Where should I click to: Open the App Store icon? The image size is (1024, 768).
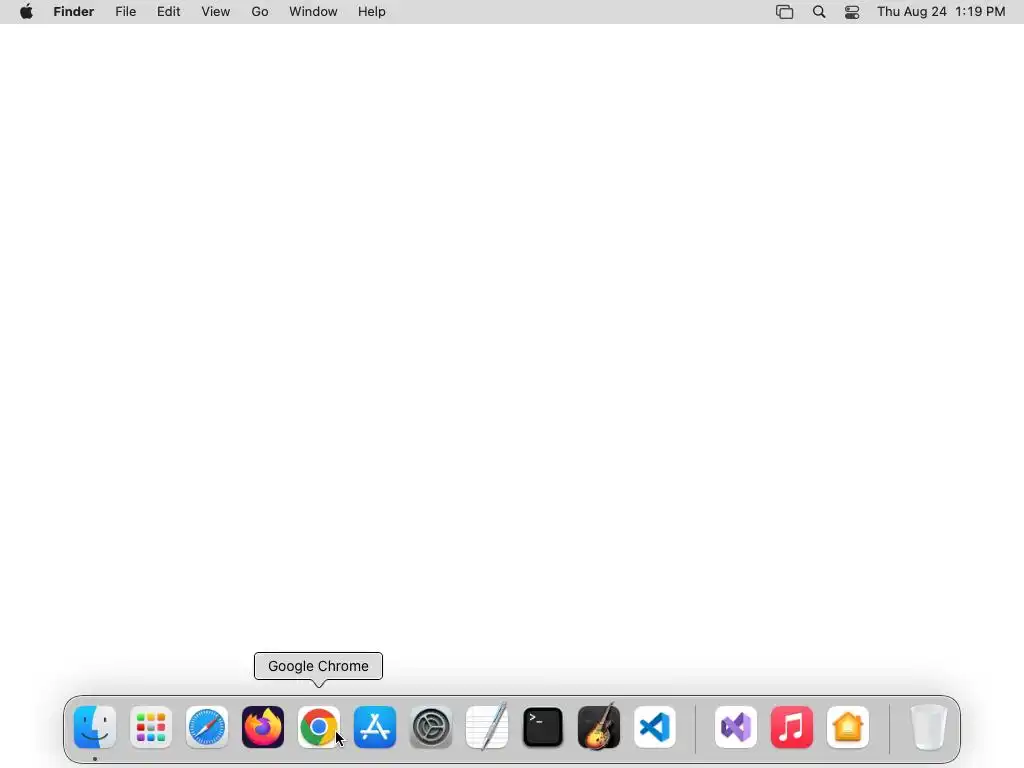(x=375, y=727)
